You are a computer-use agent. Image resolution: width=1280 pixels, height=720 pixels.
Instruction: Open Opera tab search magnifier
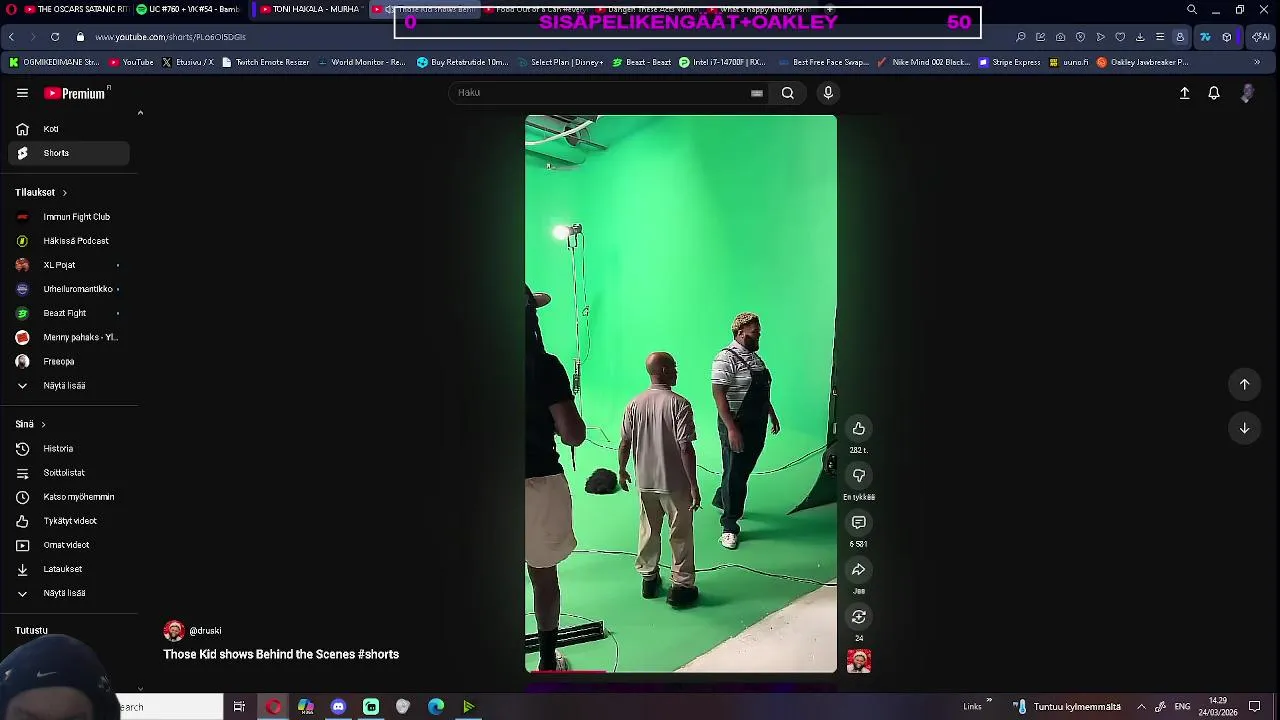[1191, 10]
